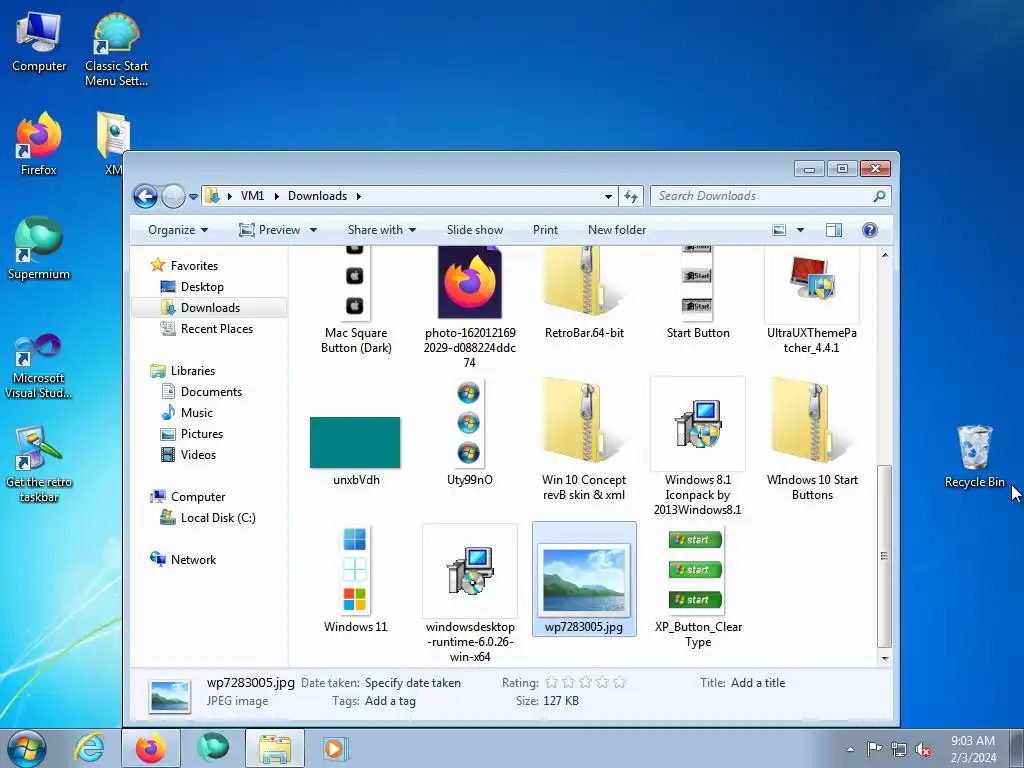Select Win 10 Concept revB skin zip

click(584, 441)
